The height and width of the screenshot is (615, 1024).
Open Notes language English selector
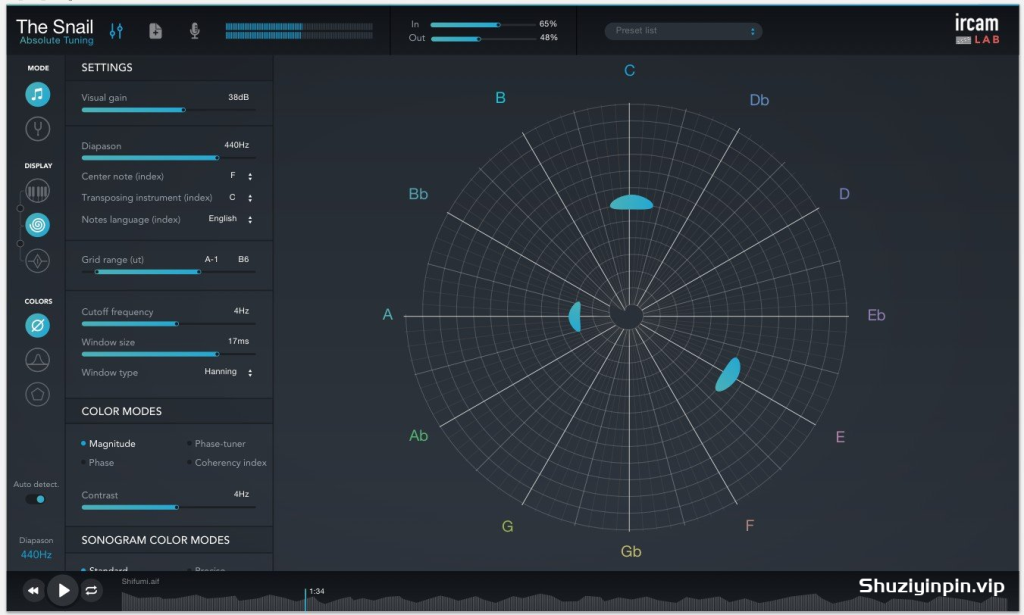click(x=231, y=219)
